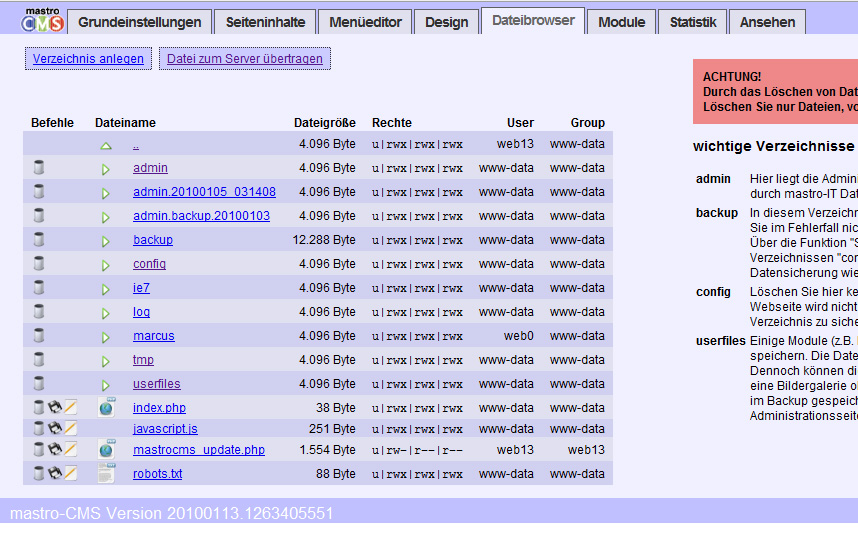Open the userfiles directory link
The width and height of the screenshot is (858, 555).
pos(156,384)
